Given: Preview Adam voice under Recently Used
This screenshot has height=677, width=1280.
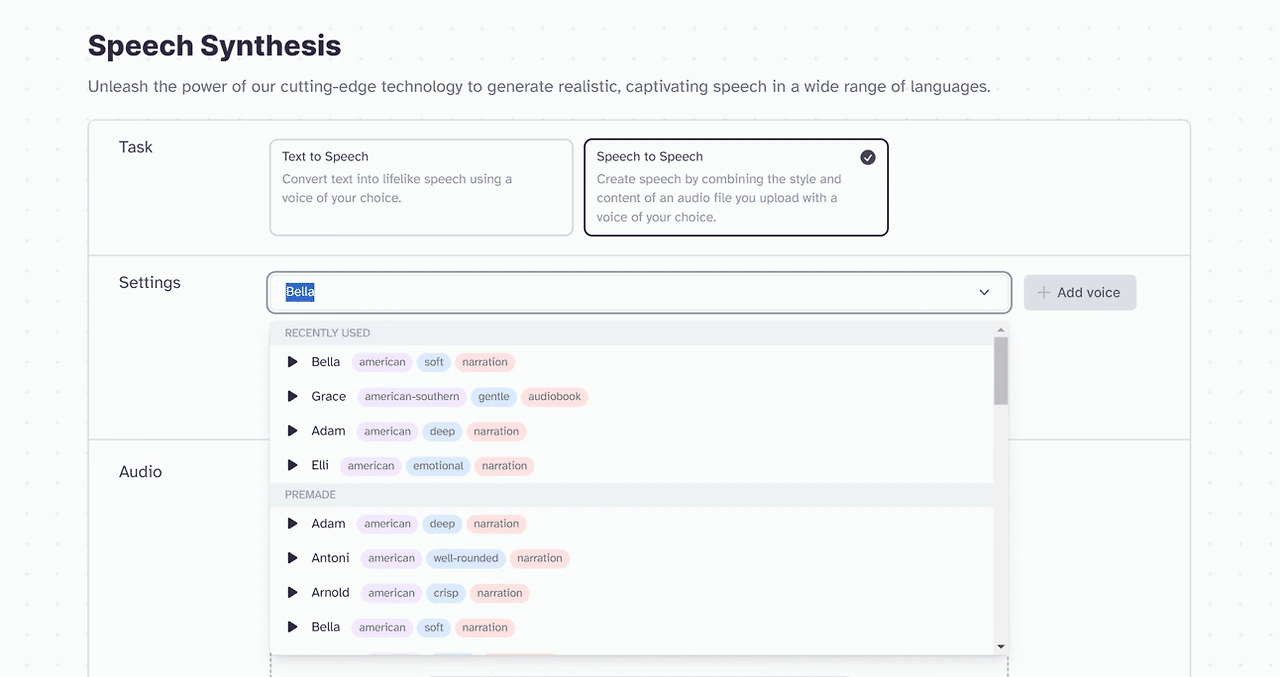Looking at the screenshot, I should (x=293, y=431).
